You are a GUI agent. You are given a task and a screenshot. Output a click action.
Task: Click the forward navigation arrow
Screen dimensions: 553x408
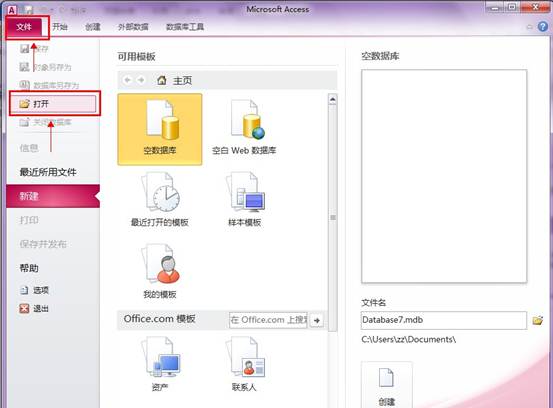click(x=141, y=80)
